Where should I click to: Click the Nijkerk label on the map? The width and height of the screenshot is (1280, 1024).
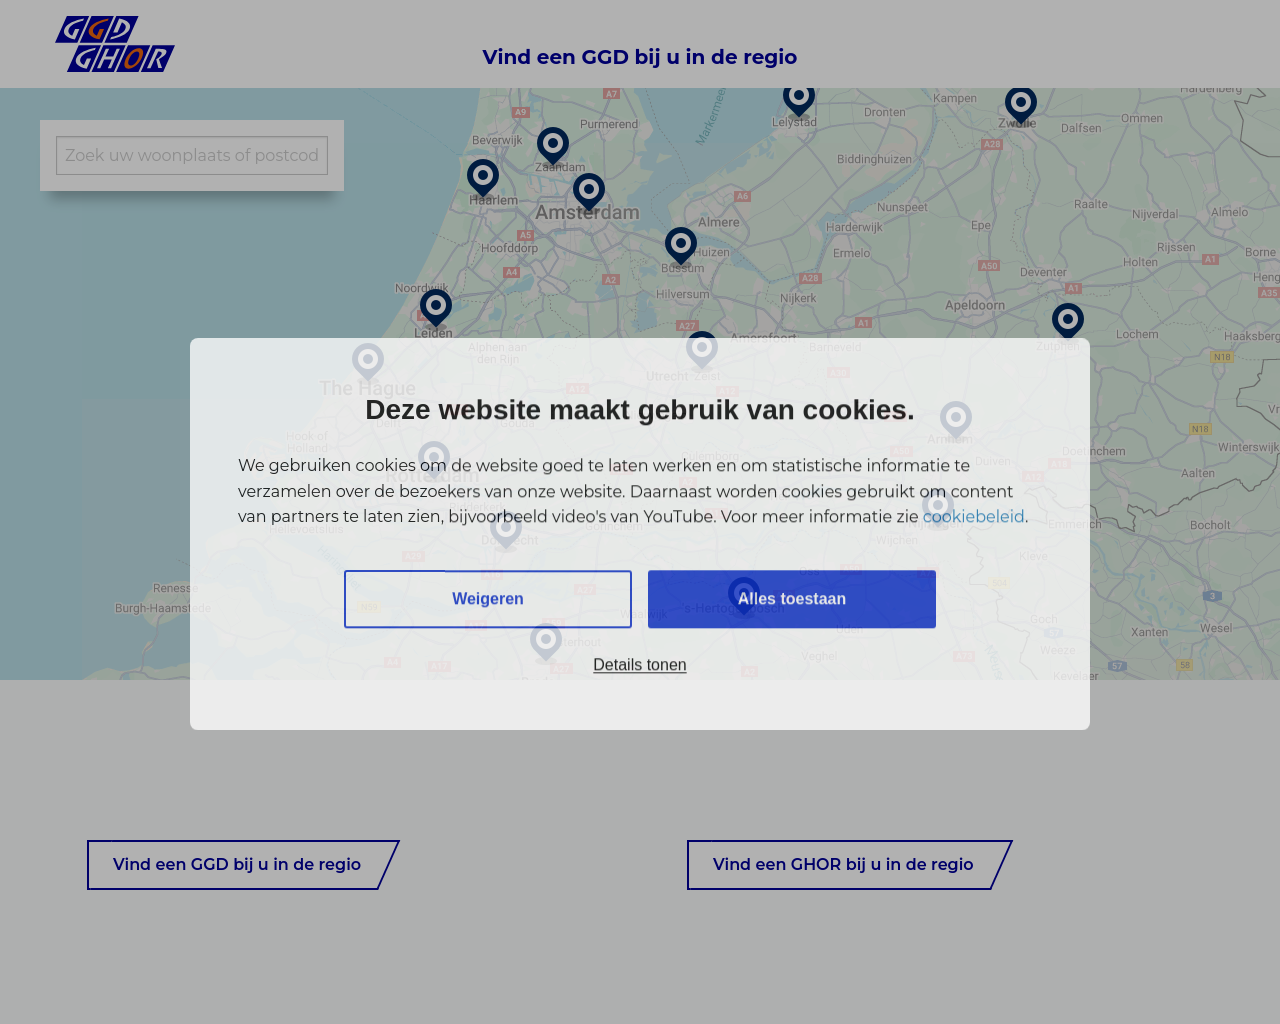[x=798, y=298]
